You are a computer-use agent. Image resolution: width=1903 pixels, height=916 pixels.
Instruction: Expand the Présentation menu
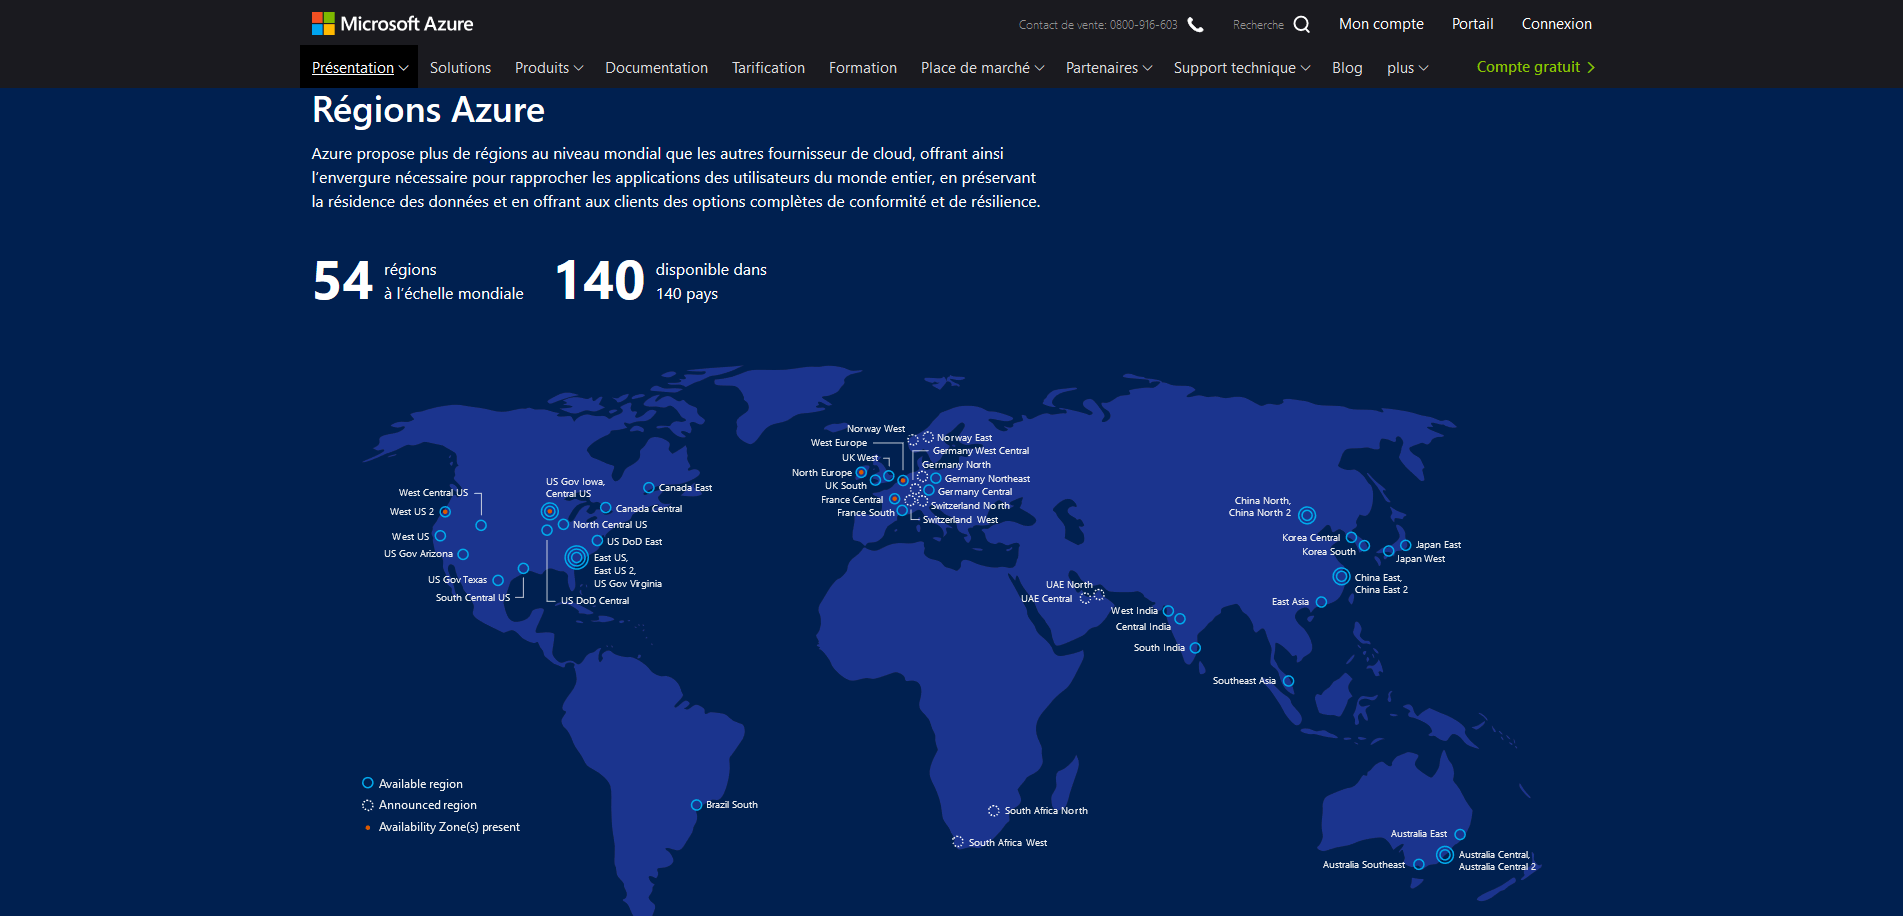point(359,68)
